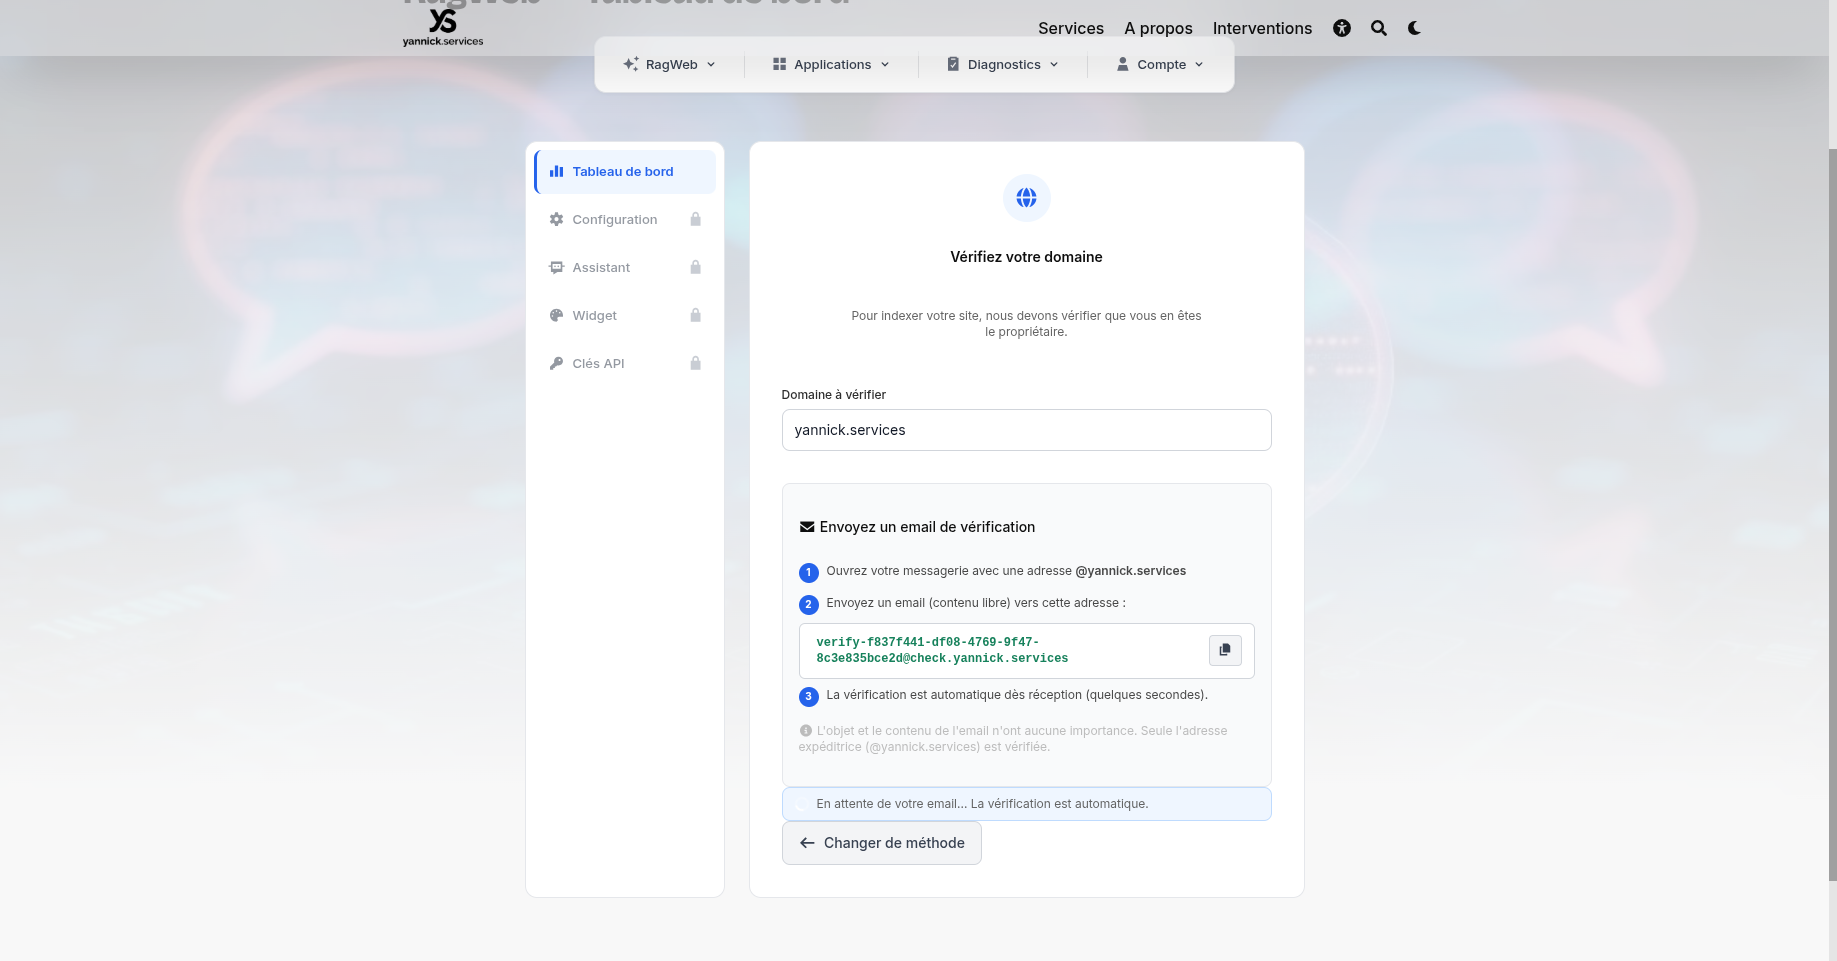Open the search magnifier icon
This screenshot has height=961, width=1837.
(x=1379, y=28)
